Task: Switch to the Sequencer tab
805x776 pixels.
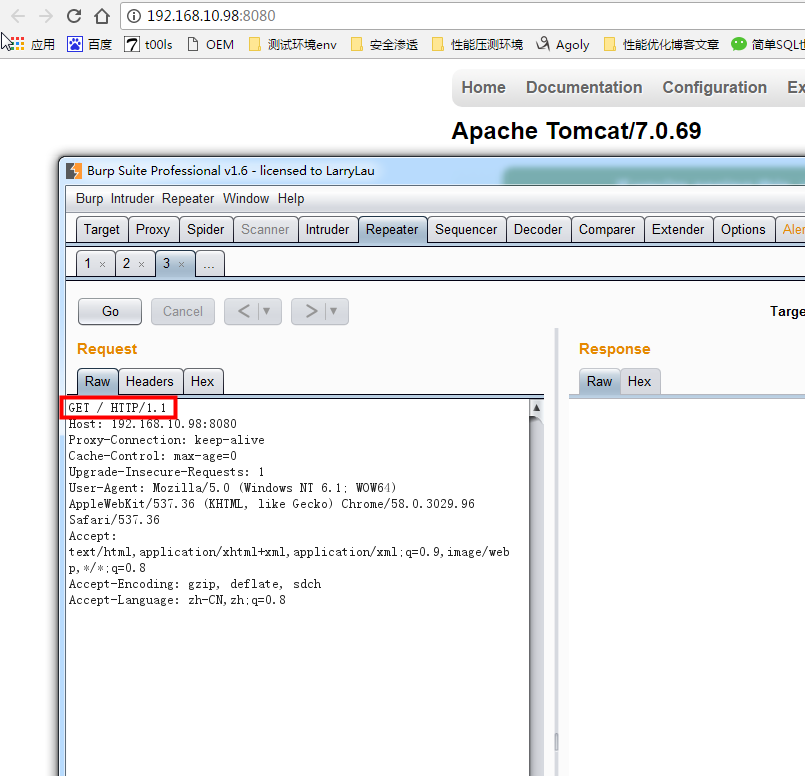Action: pos(466,229)
